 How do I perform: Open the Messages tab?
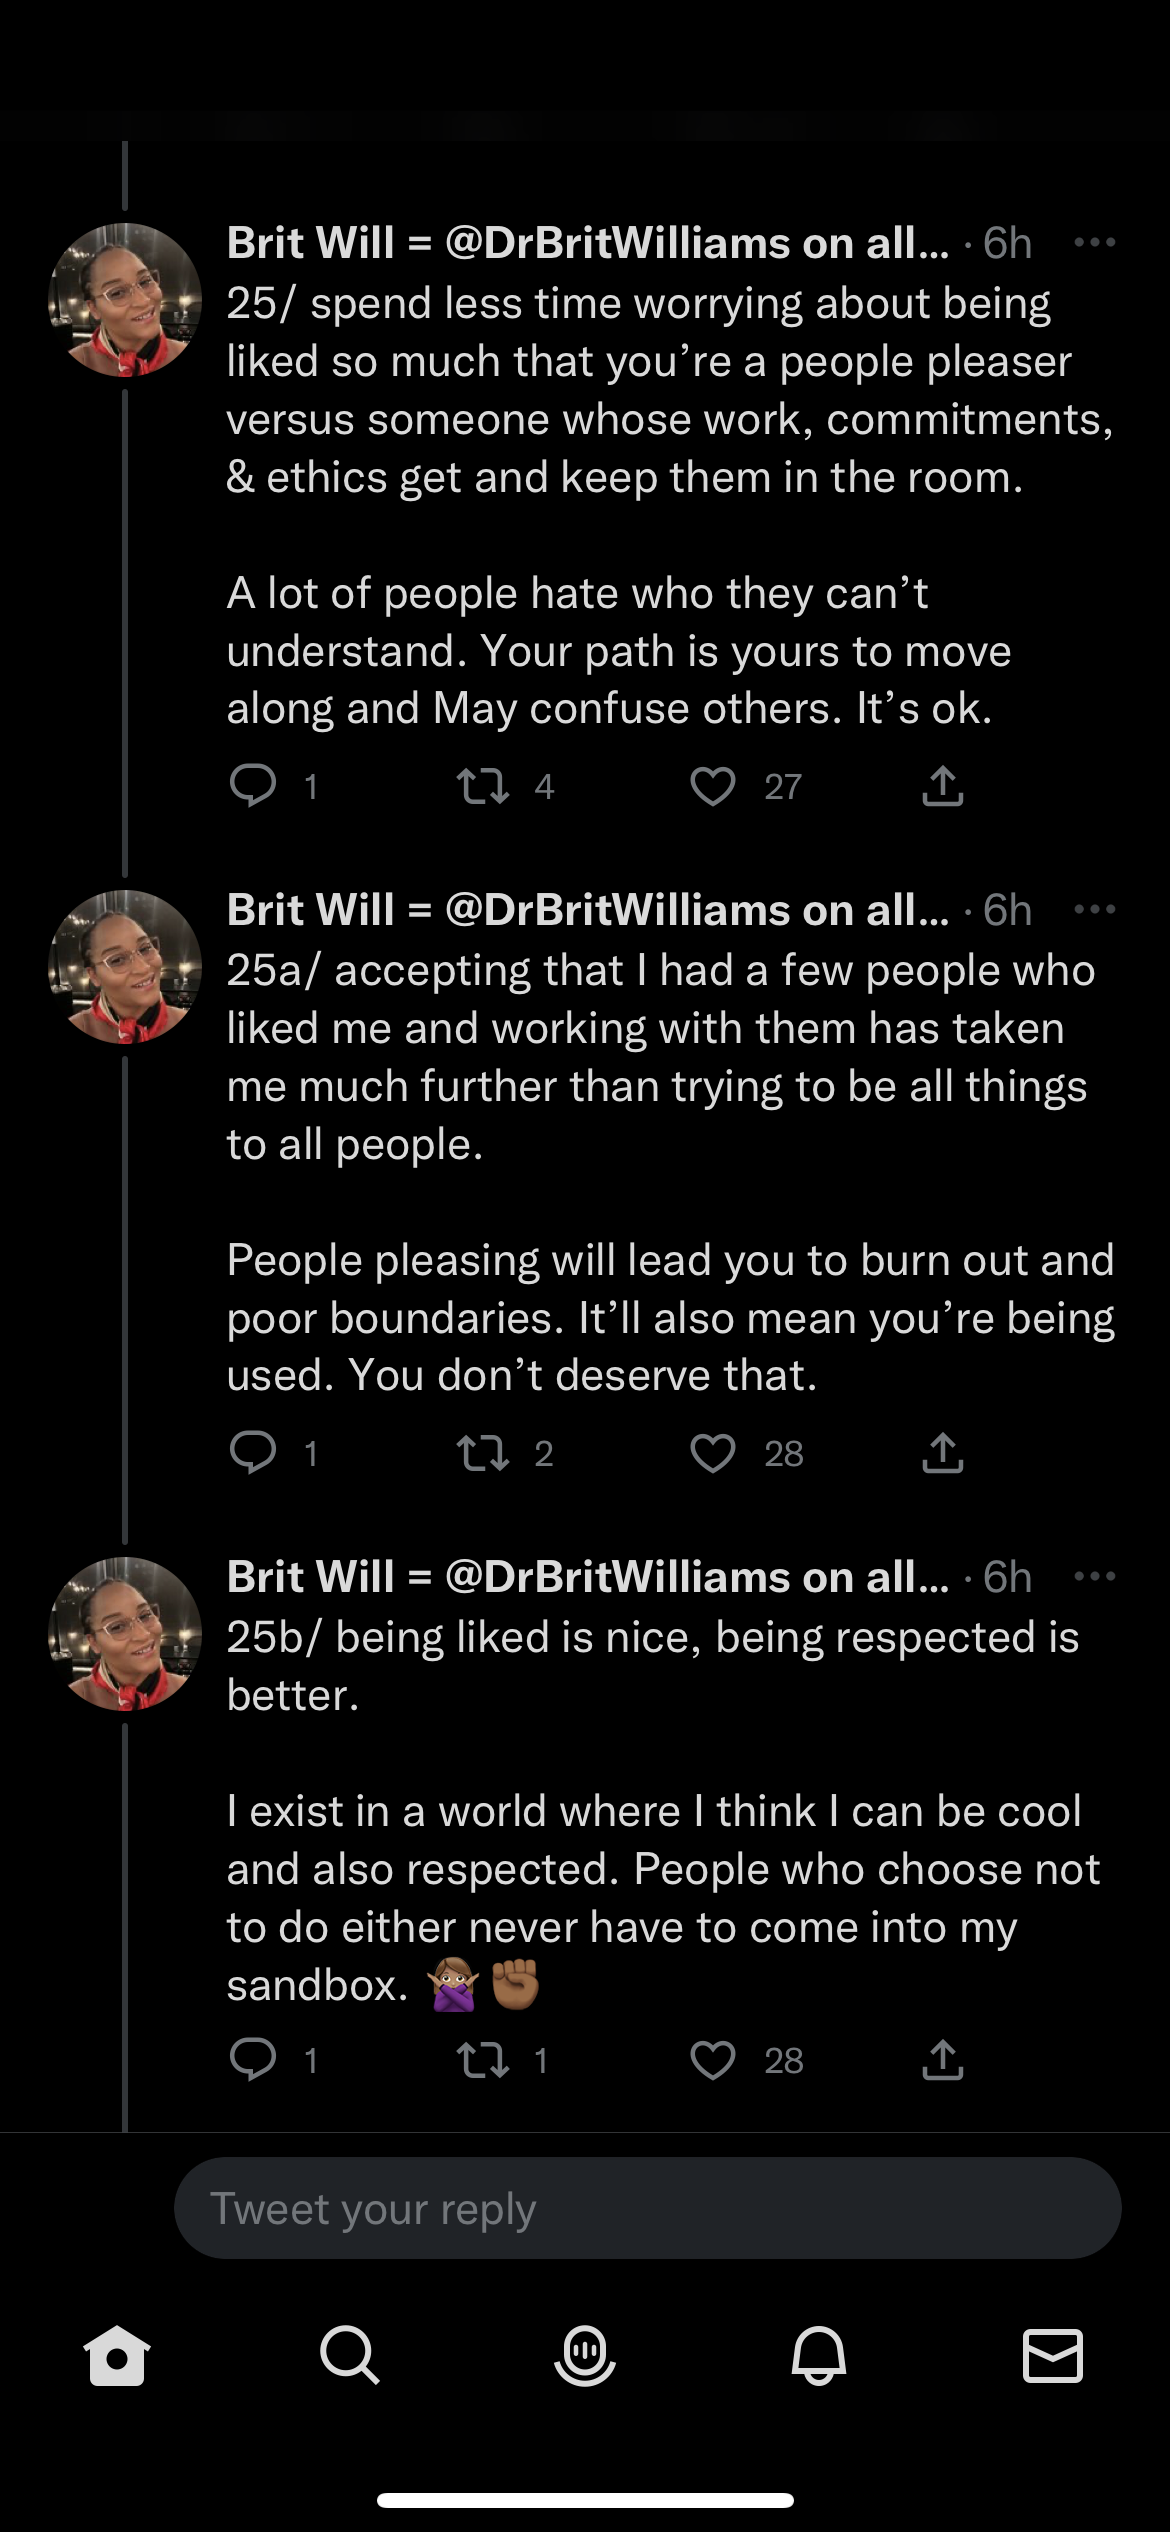click(1053, 2355)
